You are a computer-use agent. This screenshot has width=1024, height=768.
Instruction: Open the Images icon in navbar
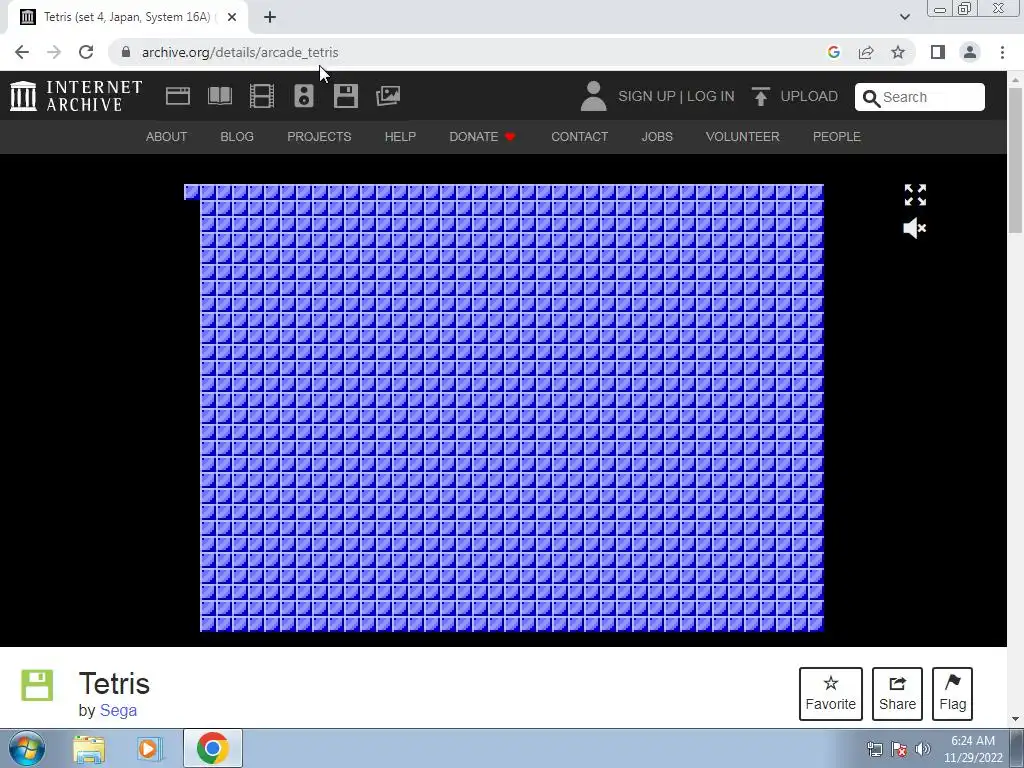[x=388, y=96]
